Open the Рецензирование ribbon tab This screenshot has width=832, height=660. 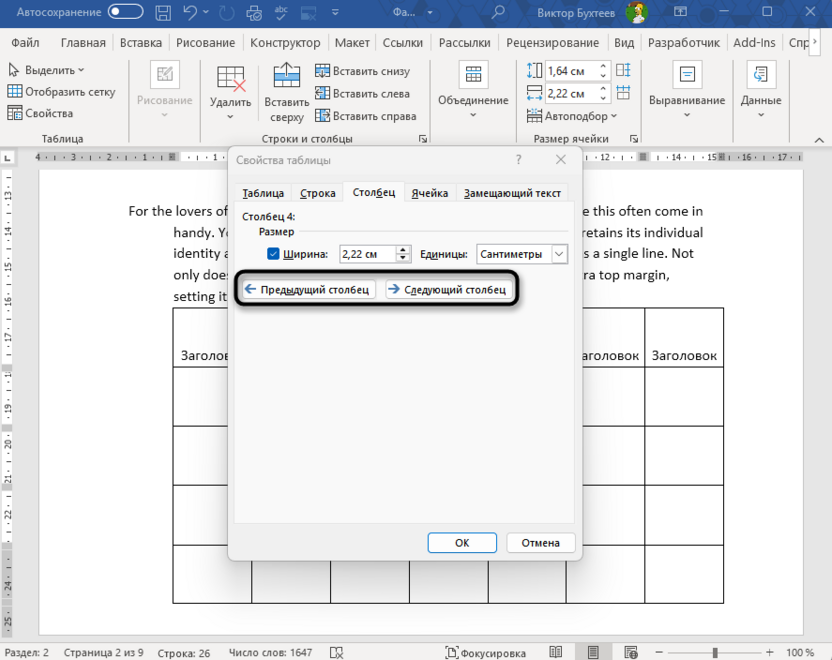point(552,43)
